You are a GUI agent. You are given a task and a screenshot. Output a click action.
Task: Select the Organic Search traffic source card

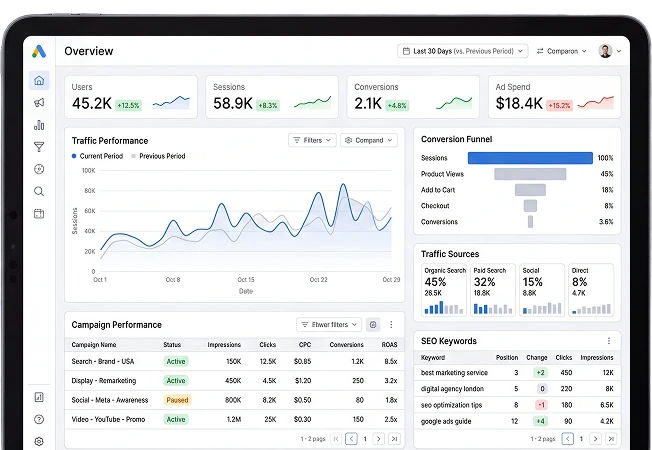coord(444,290)
